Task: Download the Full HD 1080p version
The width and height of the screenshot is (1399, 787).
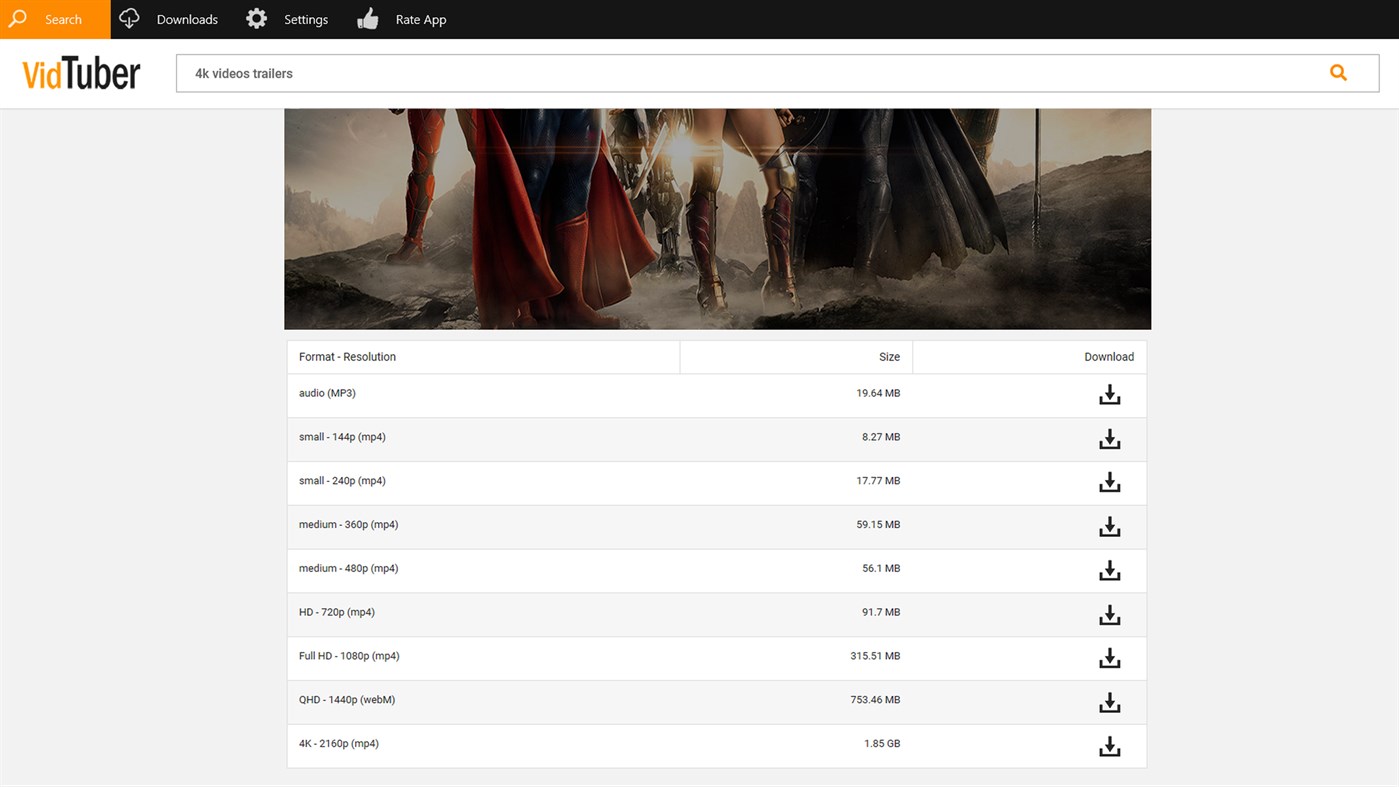Action: point(1109,658)
